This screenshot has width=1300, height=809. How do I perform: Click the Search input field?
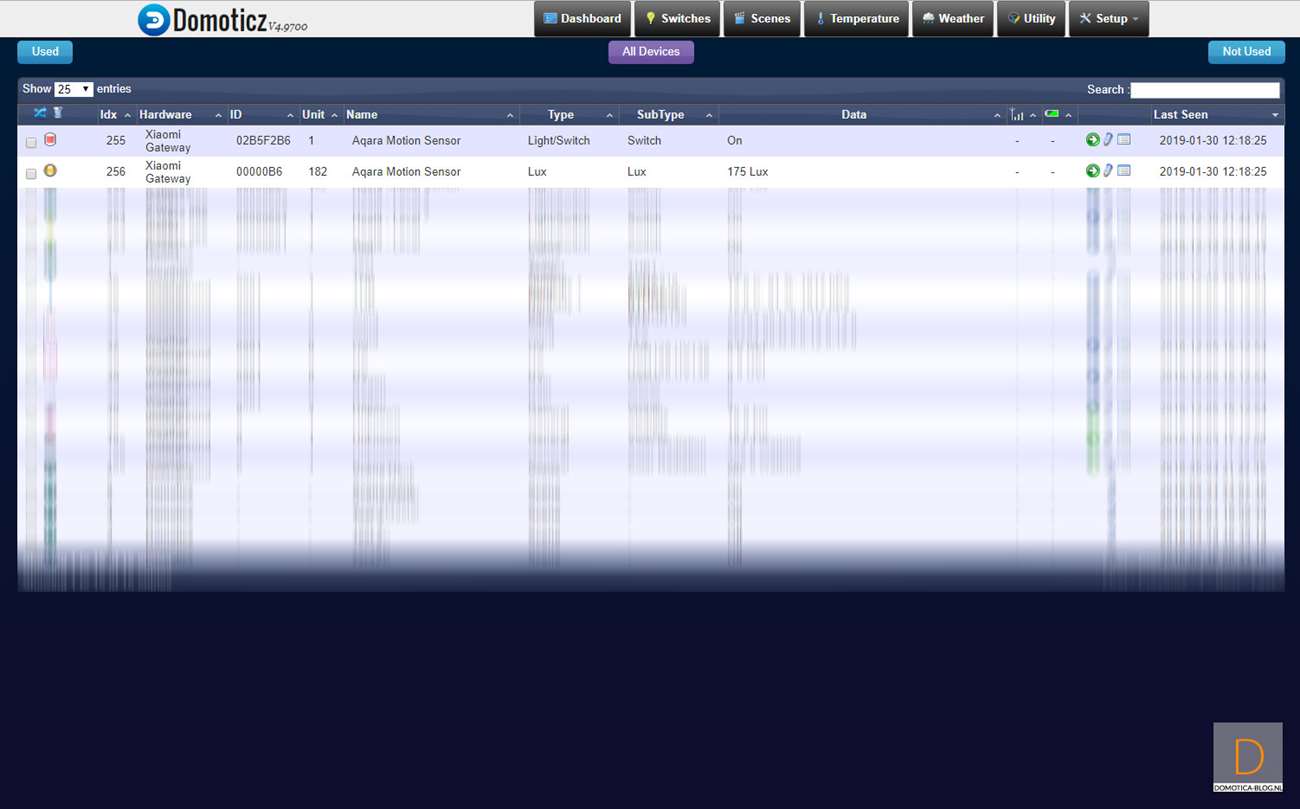click(1204, 90)
